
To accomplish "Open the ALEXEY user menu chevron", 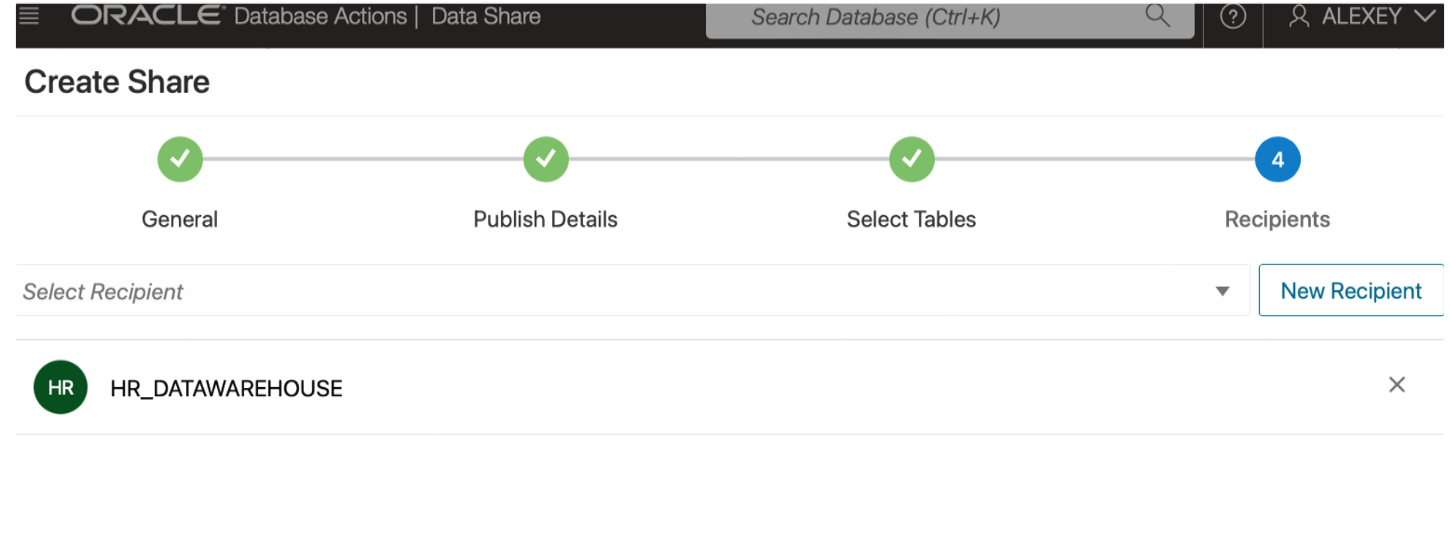I will 1425,16.
